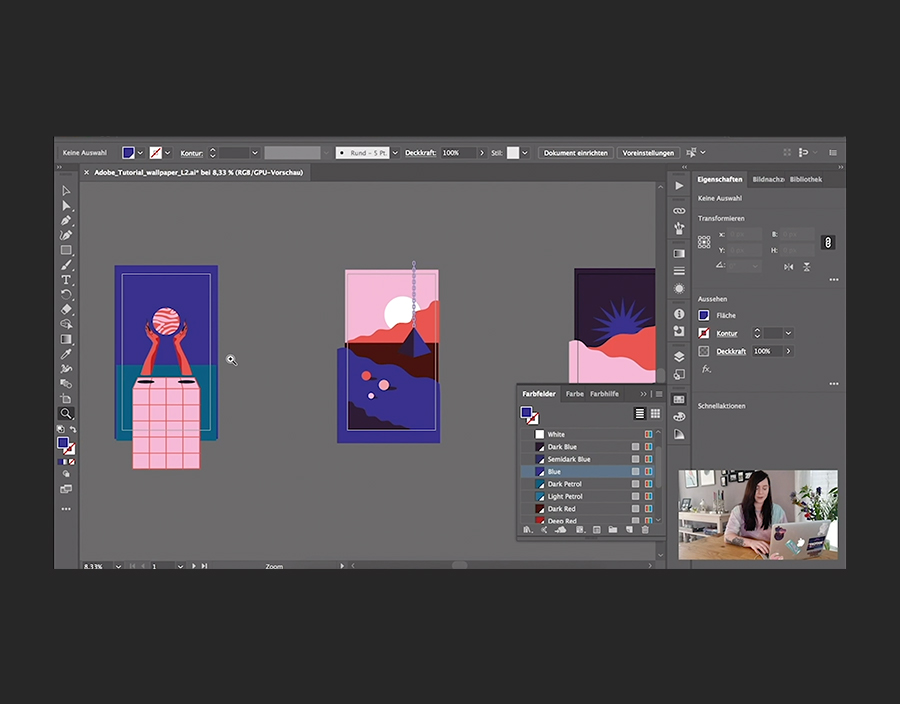Viewport: 900px width, 704px height.
Task: Swap fill and stroke in toolbar
Action: pos(73,429)
